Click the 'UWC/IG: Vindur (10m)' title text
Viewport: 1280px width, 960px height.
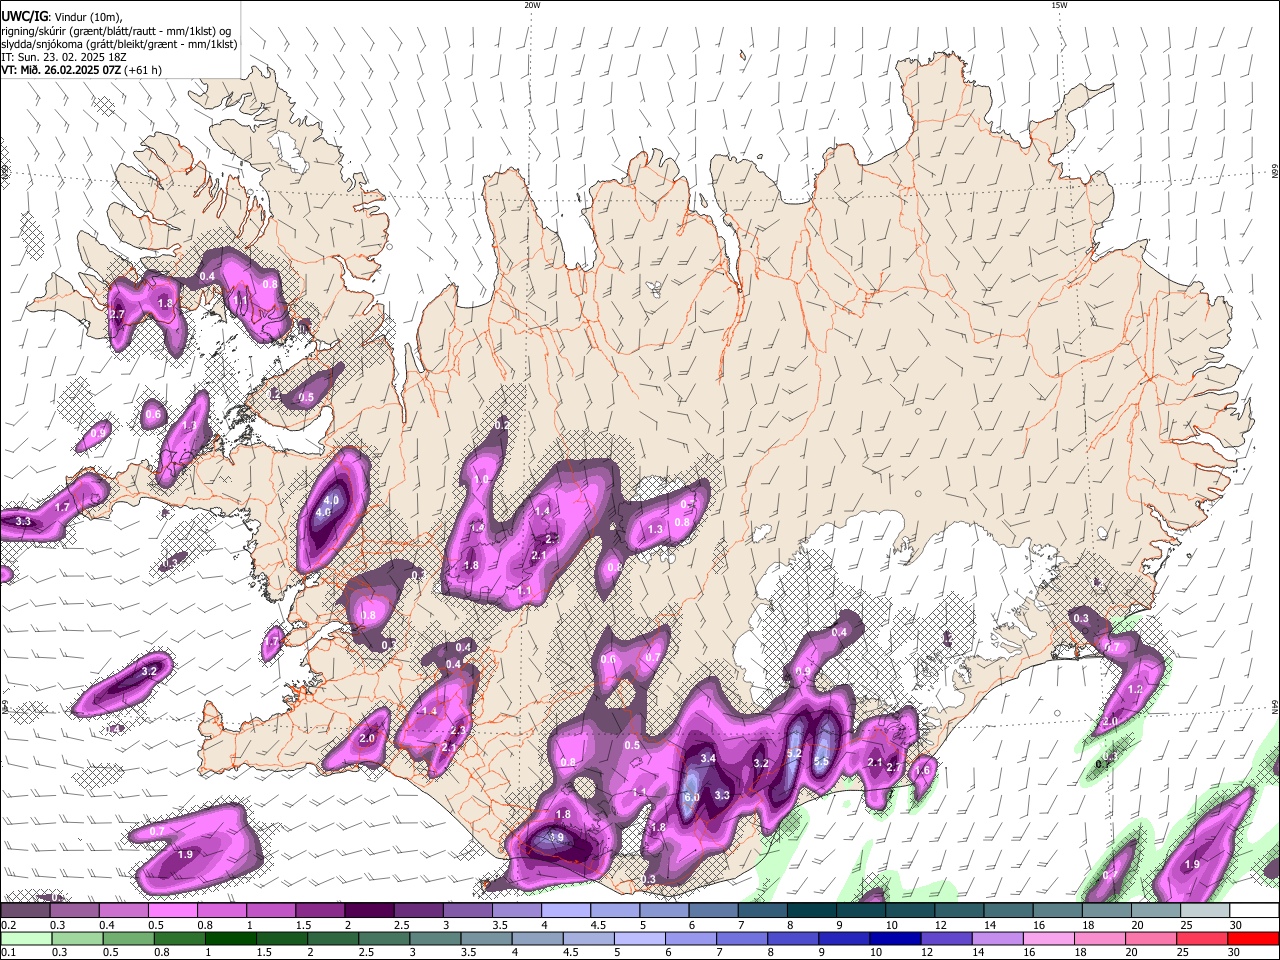(62, 17)
